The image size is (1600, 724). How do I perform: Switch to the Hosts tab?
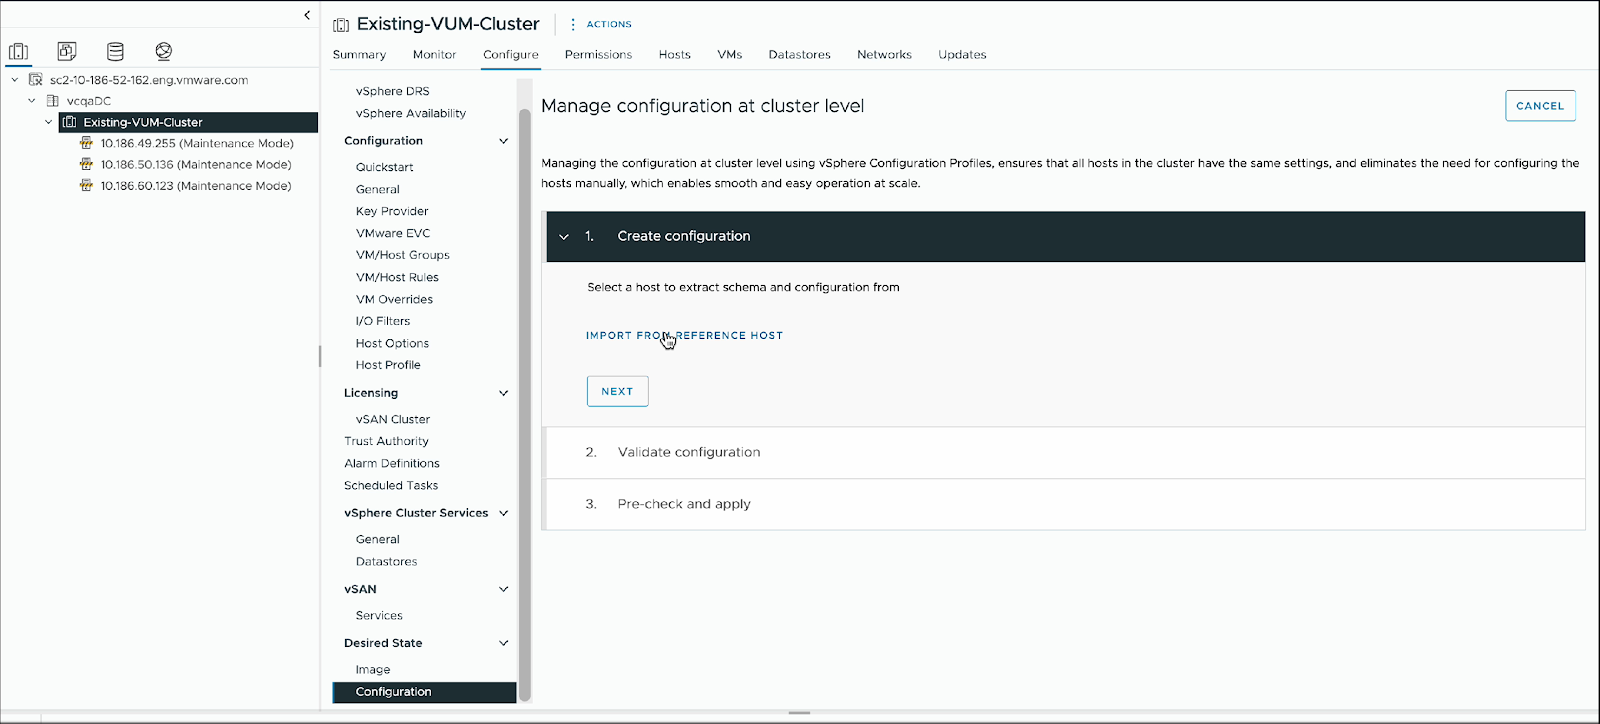675,55
